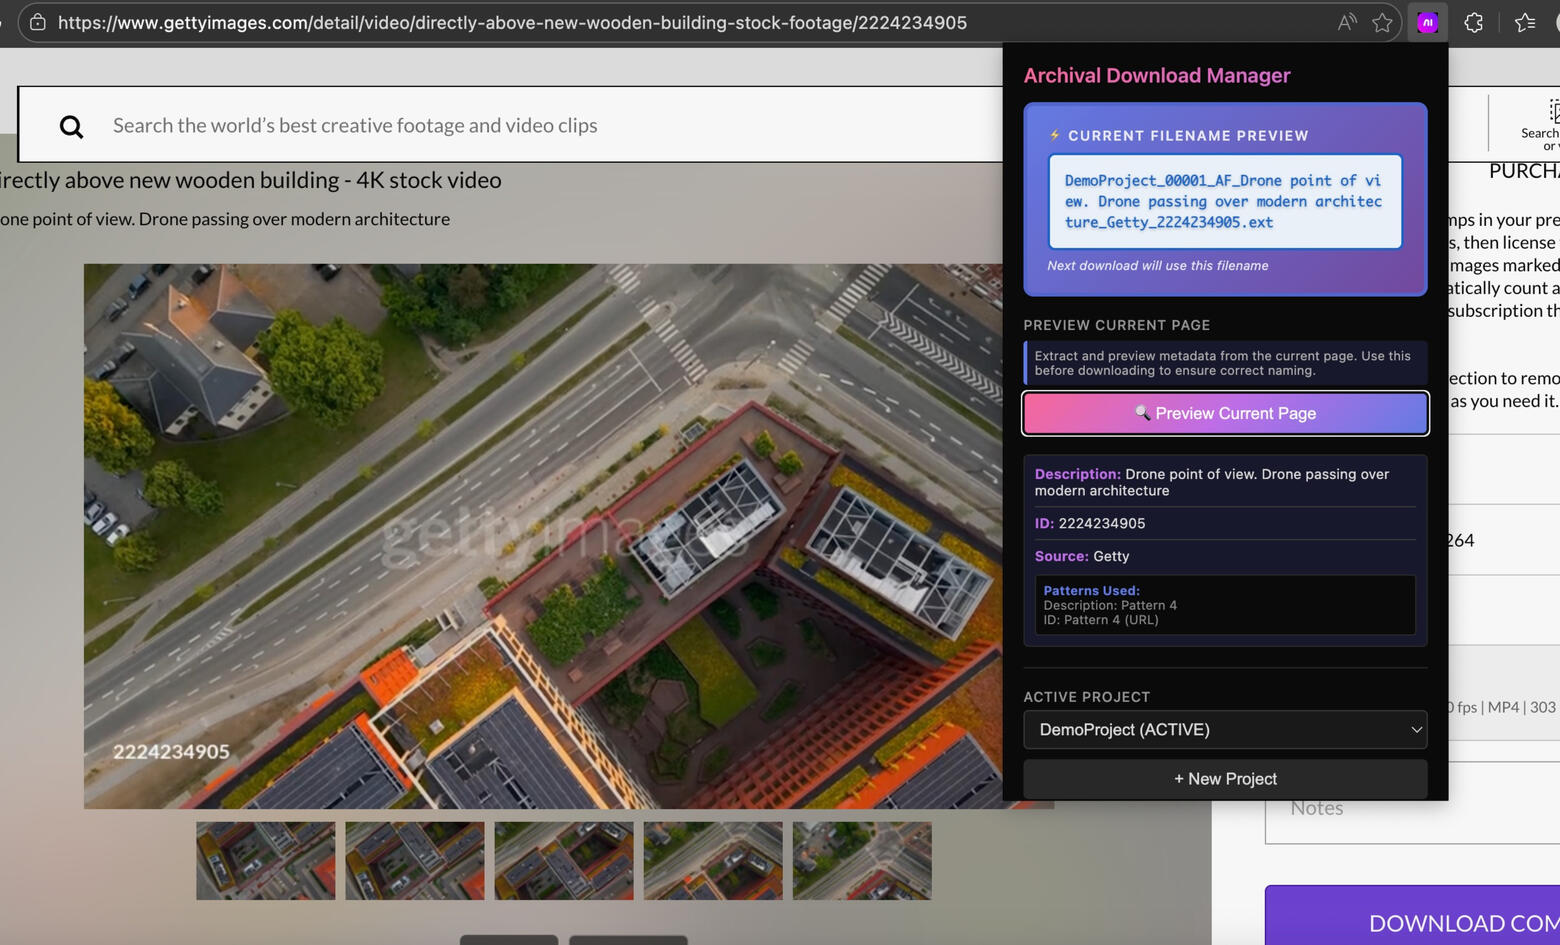Open the Favorites list icon
1560x945 pixels.
pyautogui.click(x=1524, y=22)
